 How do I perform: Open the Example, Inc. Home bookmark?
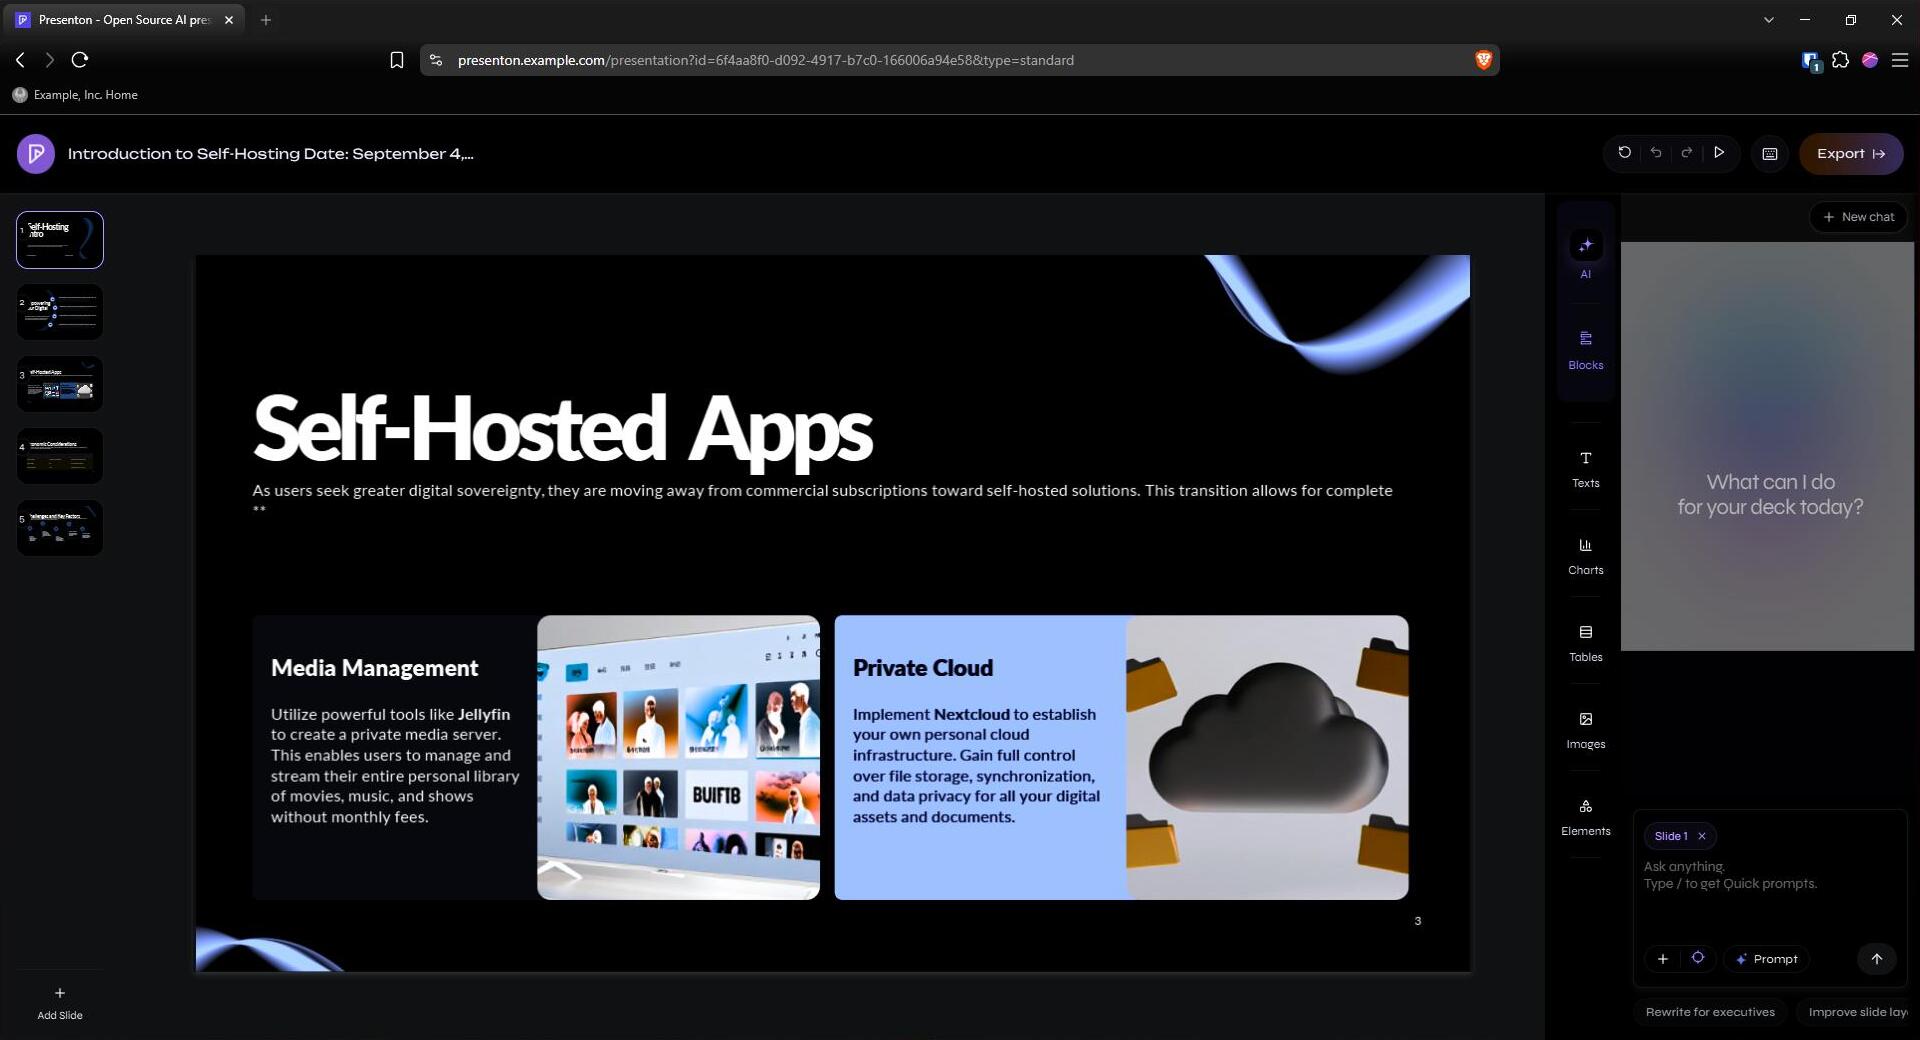point(75,95)
